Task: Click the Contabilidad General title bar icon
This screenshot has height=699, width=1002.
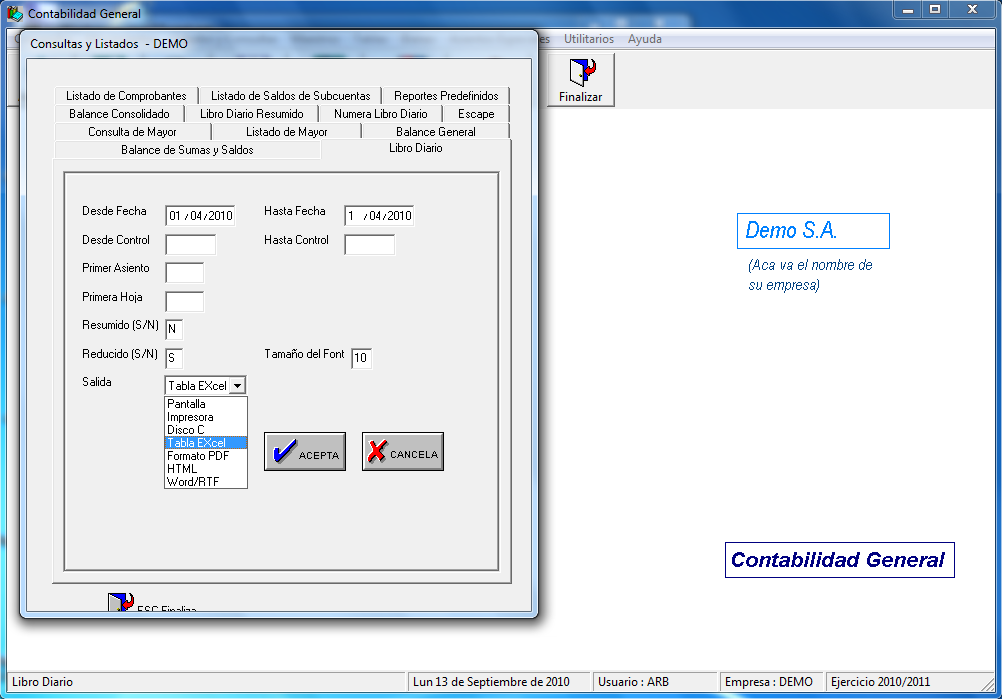Action: coord(15,14)
